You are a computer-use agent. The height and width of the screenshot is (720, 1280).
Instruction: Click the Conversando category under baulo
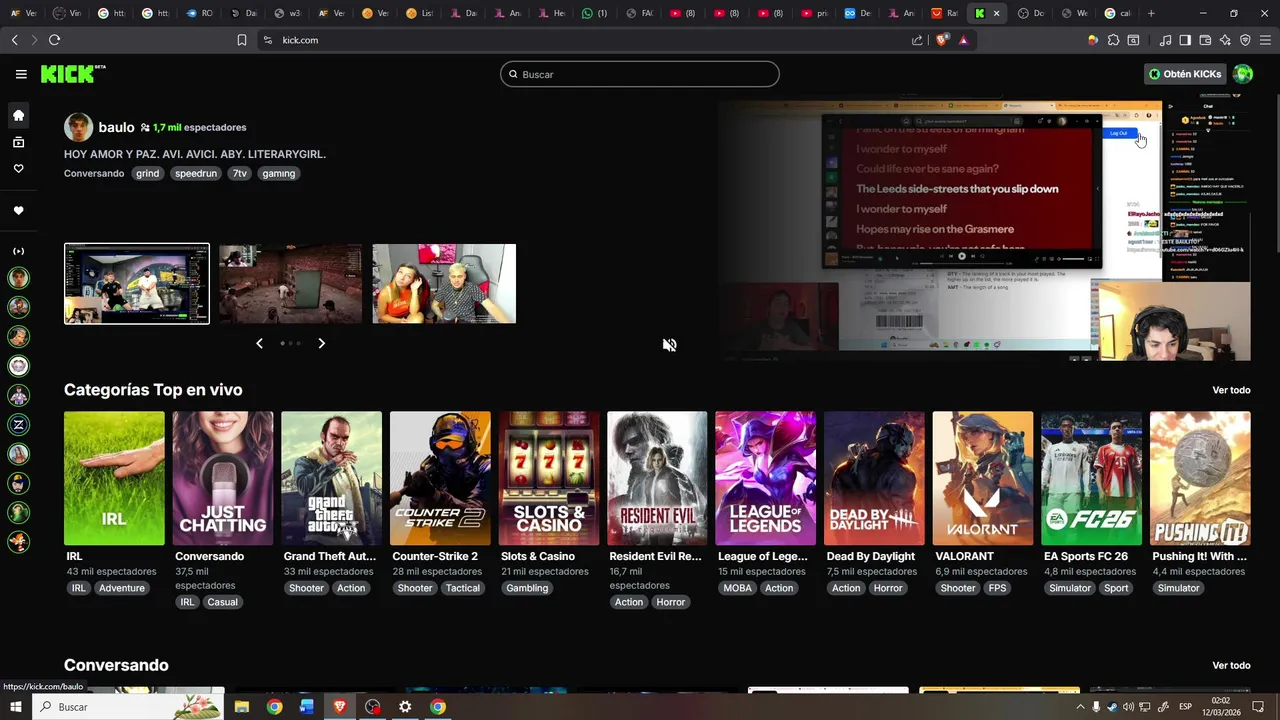point(94,173)
